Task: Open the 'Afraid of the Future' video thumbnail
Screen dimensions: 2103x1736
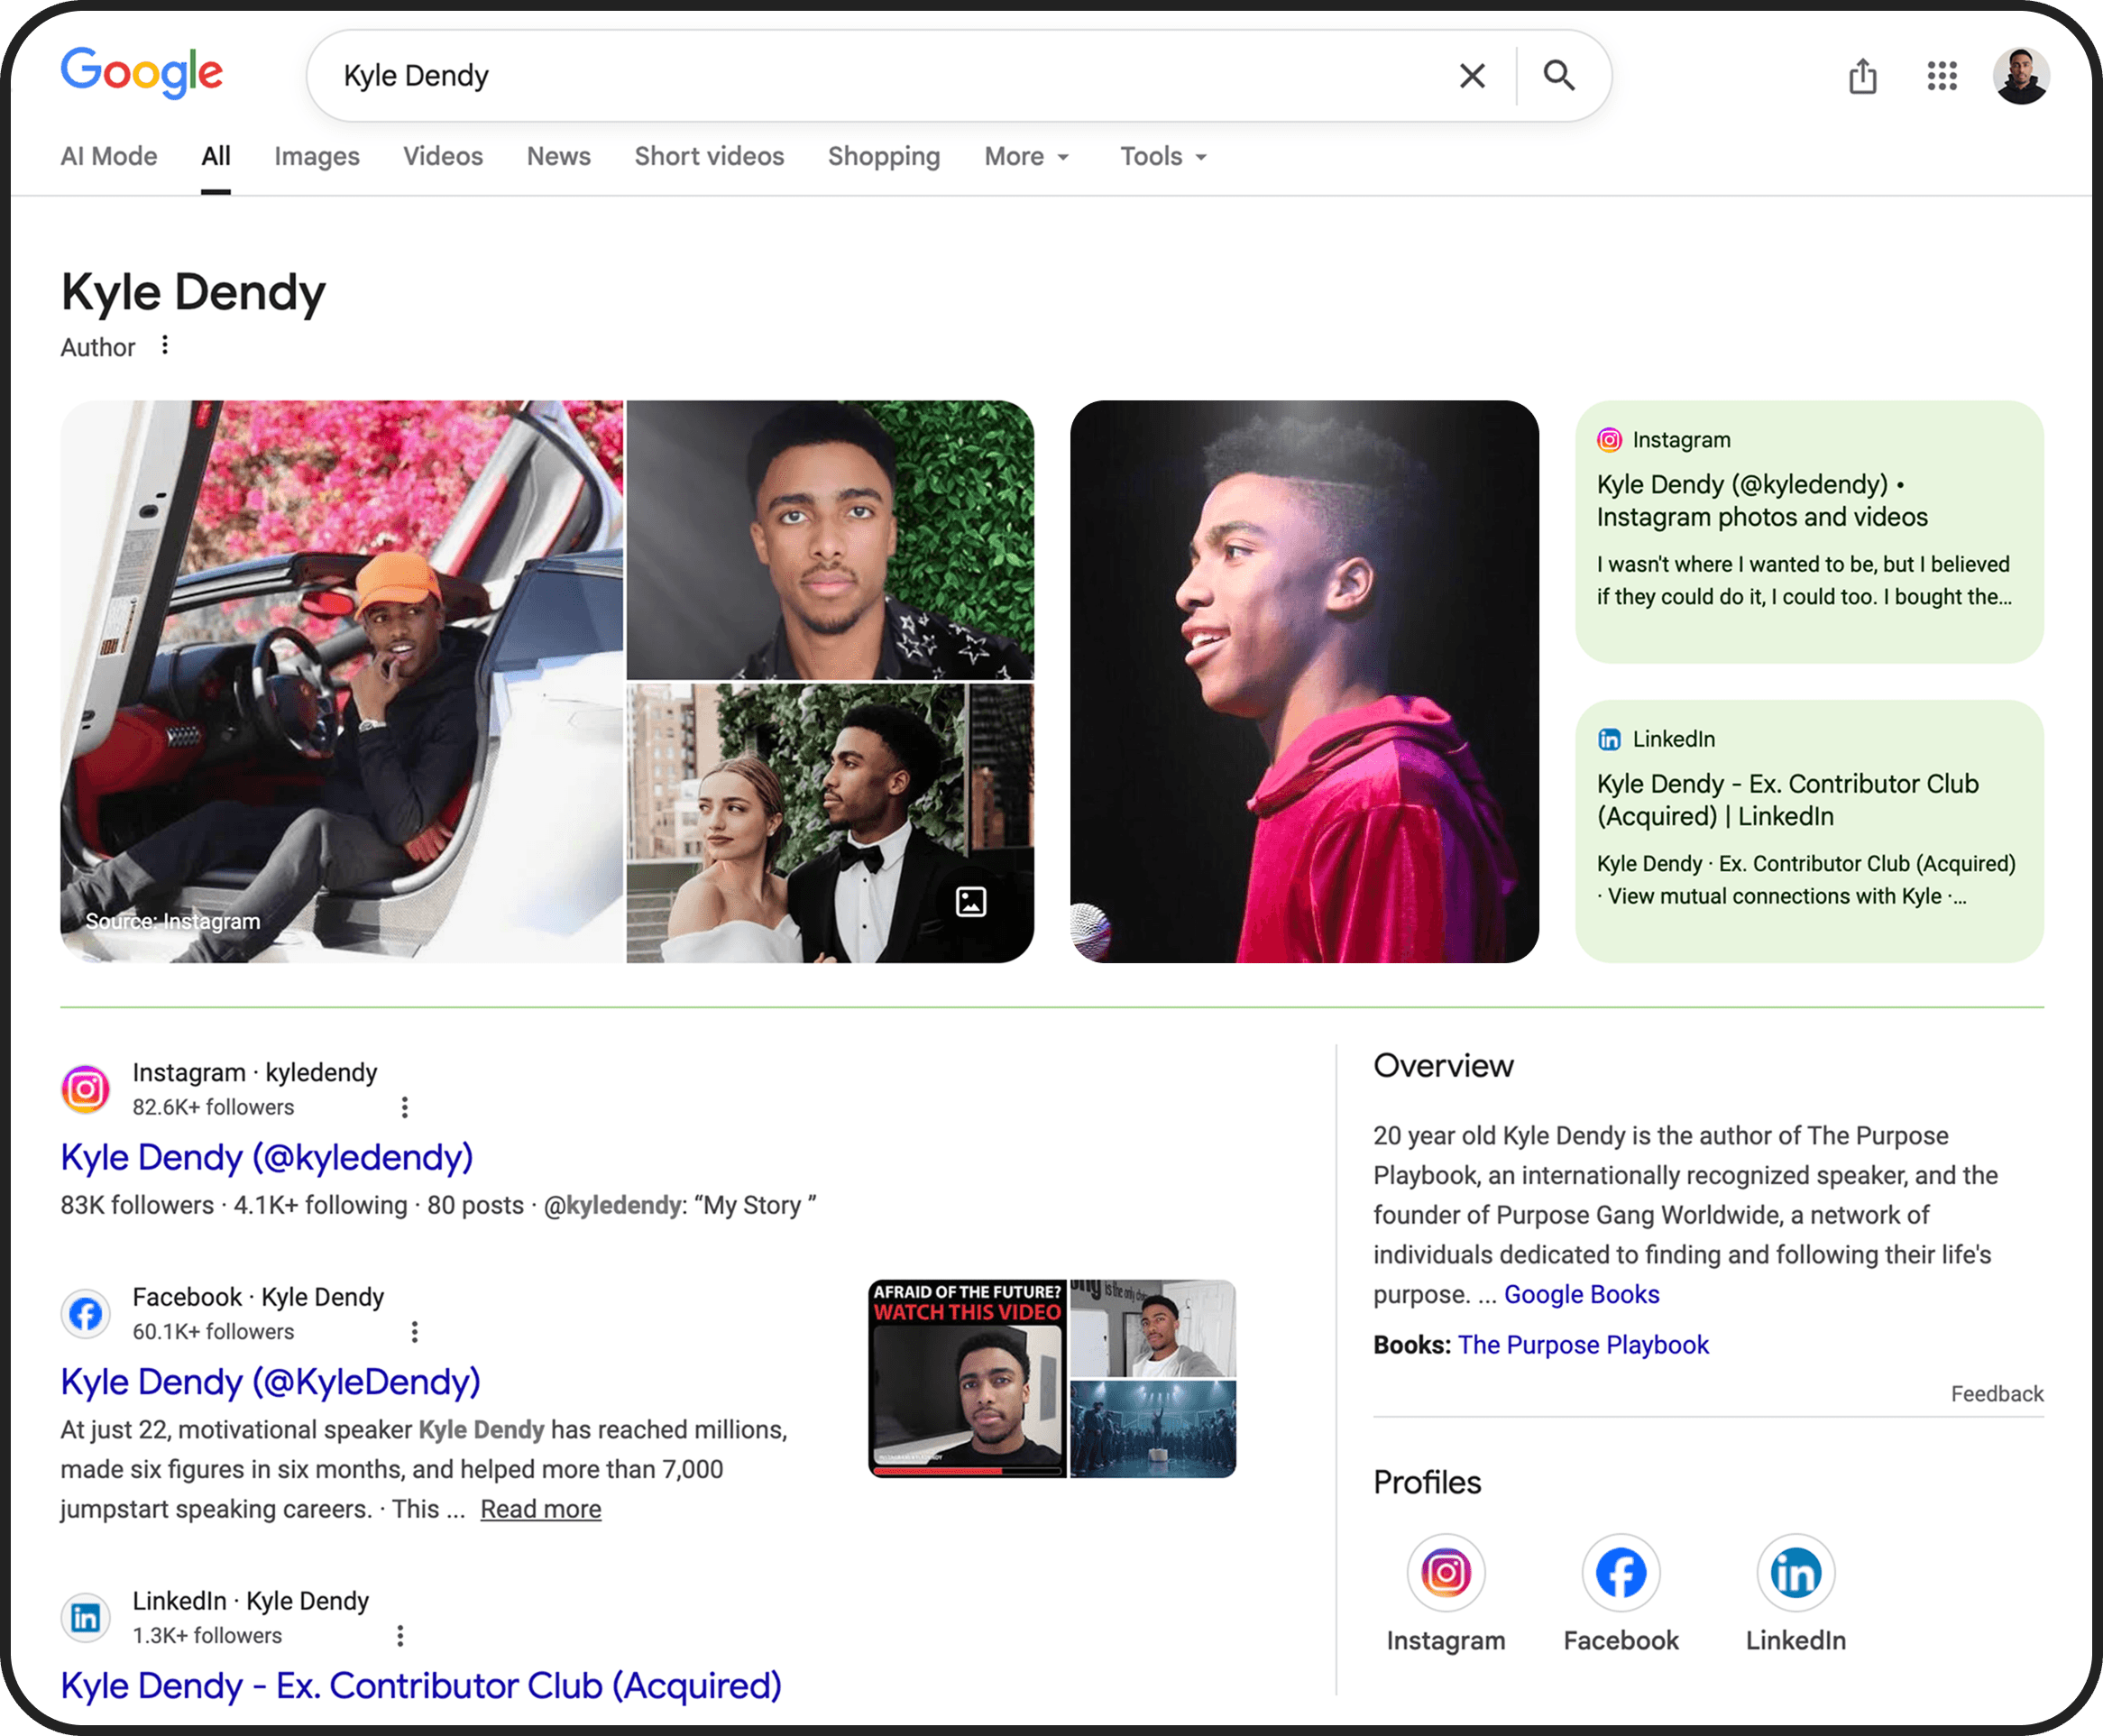Action: click(966, 1379)
